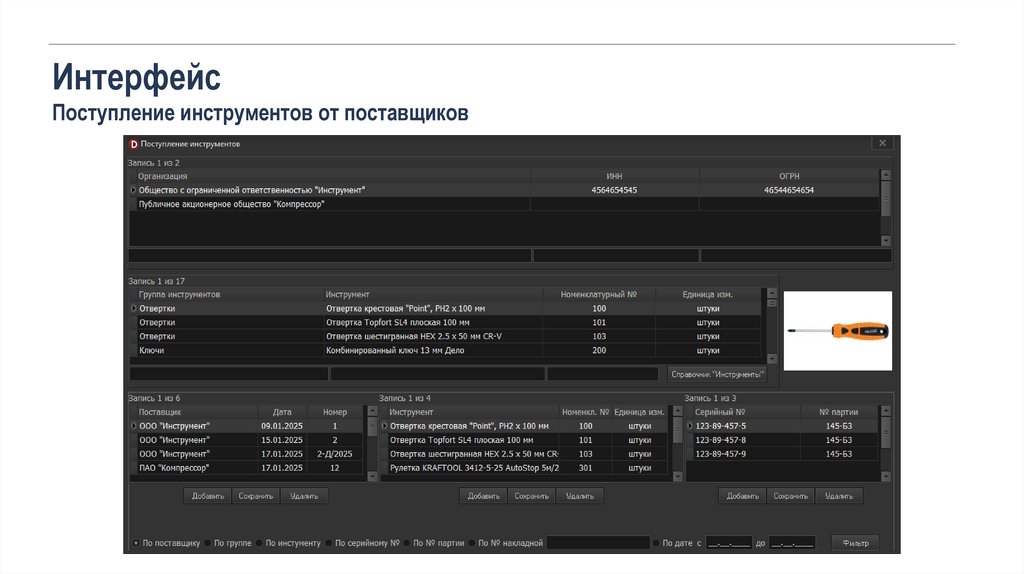Viewport: 1024px width, 574px height.
Task: Click the По № накладной text input field
Action: point(597,543)
